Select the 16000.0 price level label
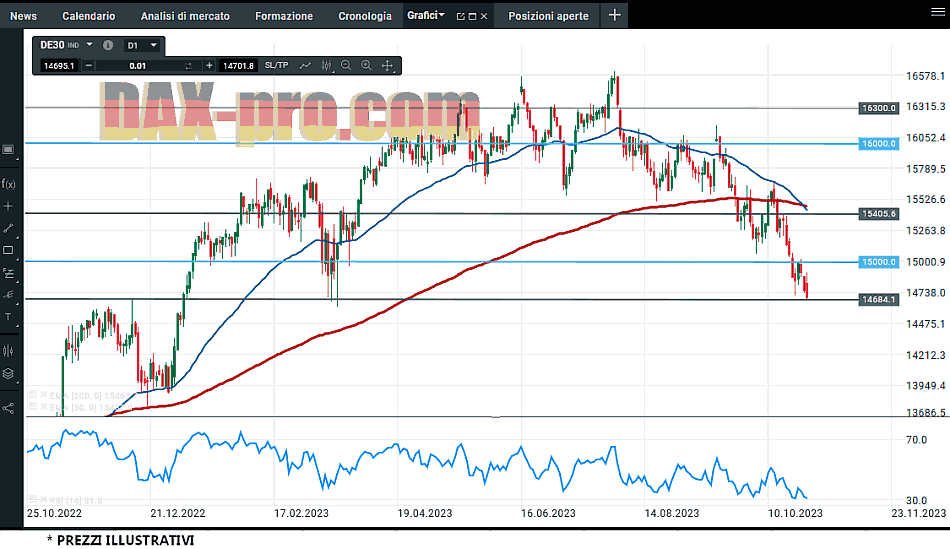Screen dimensions: 950x549 [x=879, y=144]
